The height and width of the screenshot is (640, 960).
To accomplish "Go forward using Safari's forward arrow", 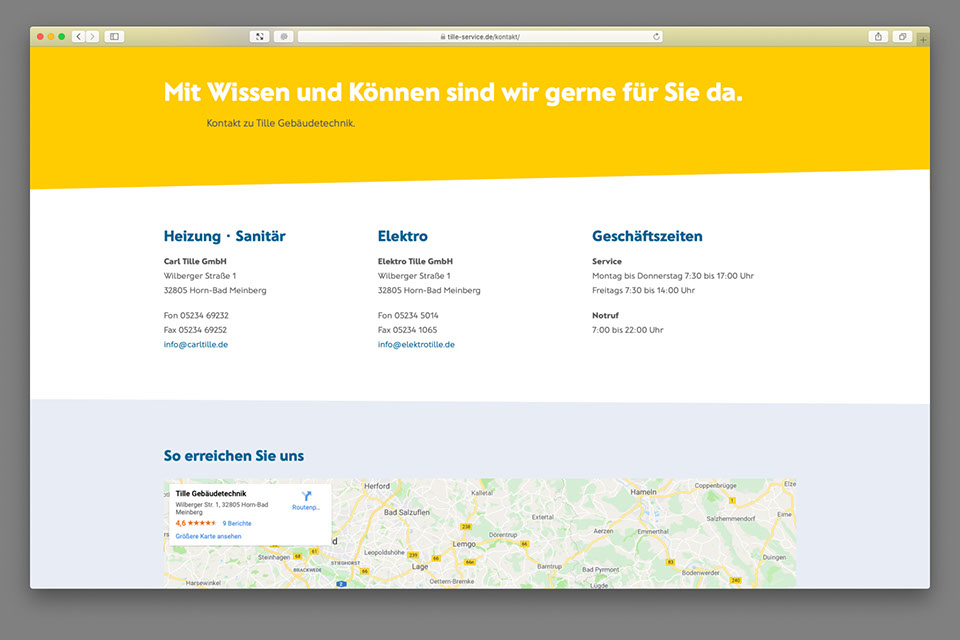I will 92,37.
